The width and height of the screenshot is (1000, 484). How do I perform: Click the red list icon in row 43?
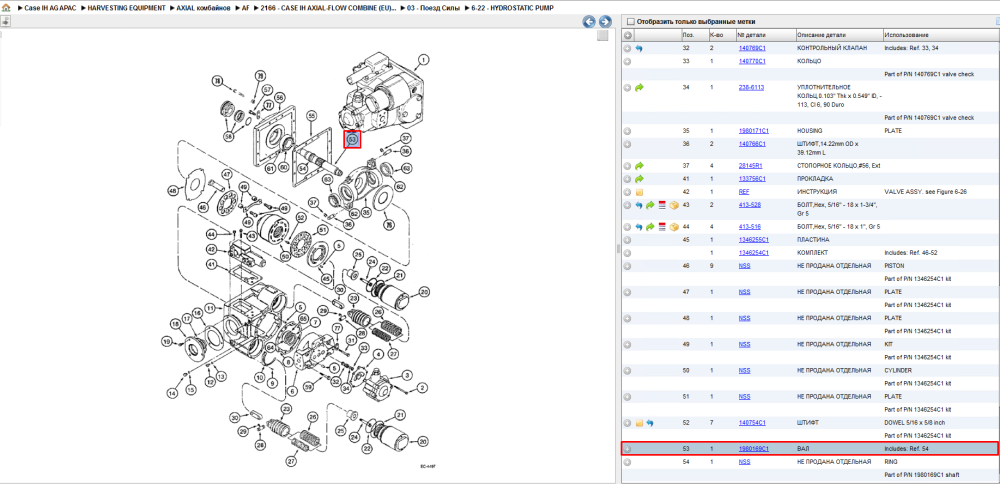(662, 205)
